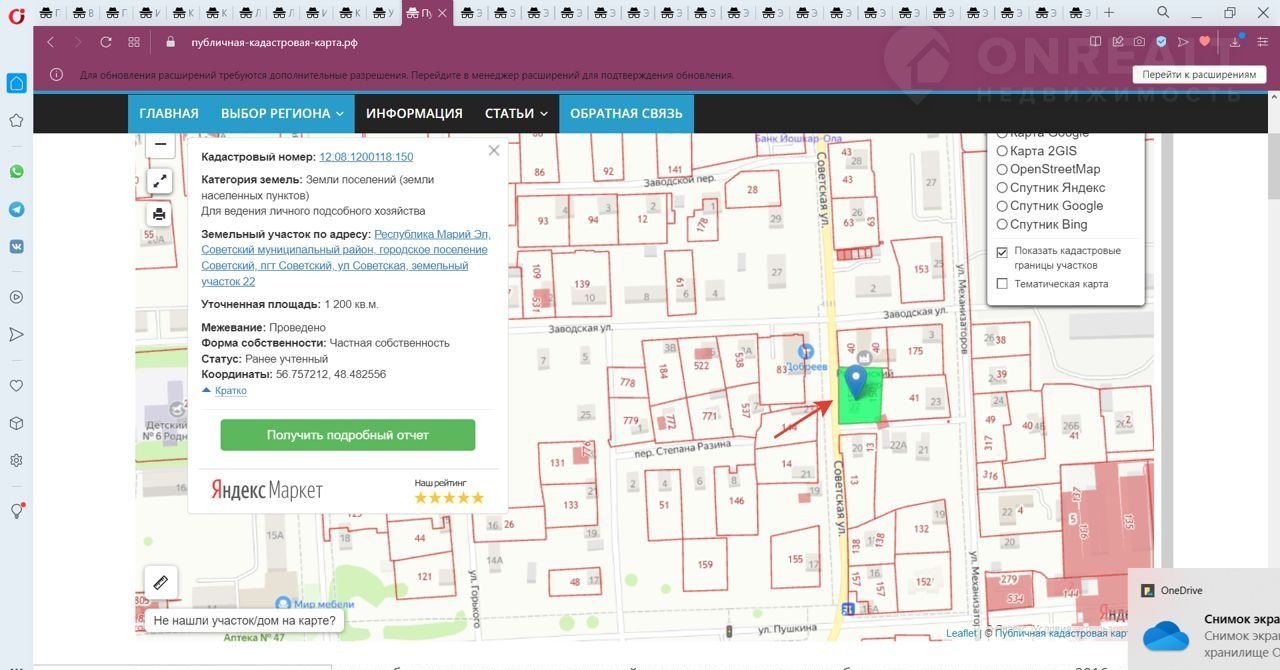Select the OpenStreetMap radio option

[1002, 169]
